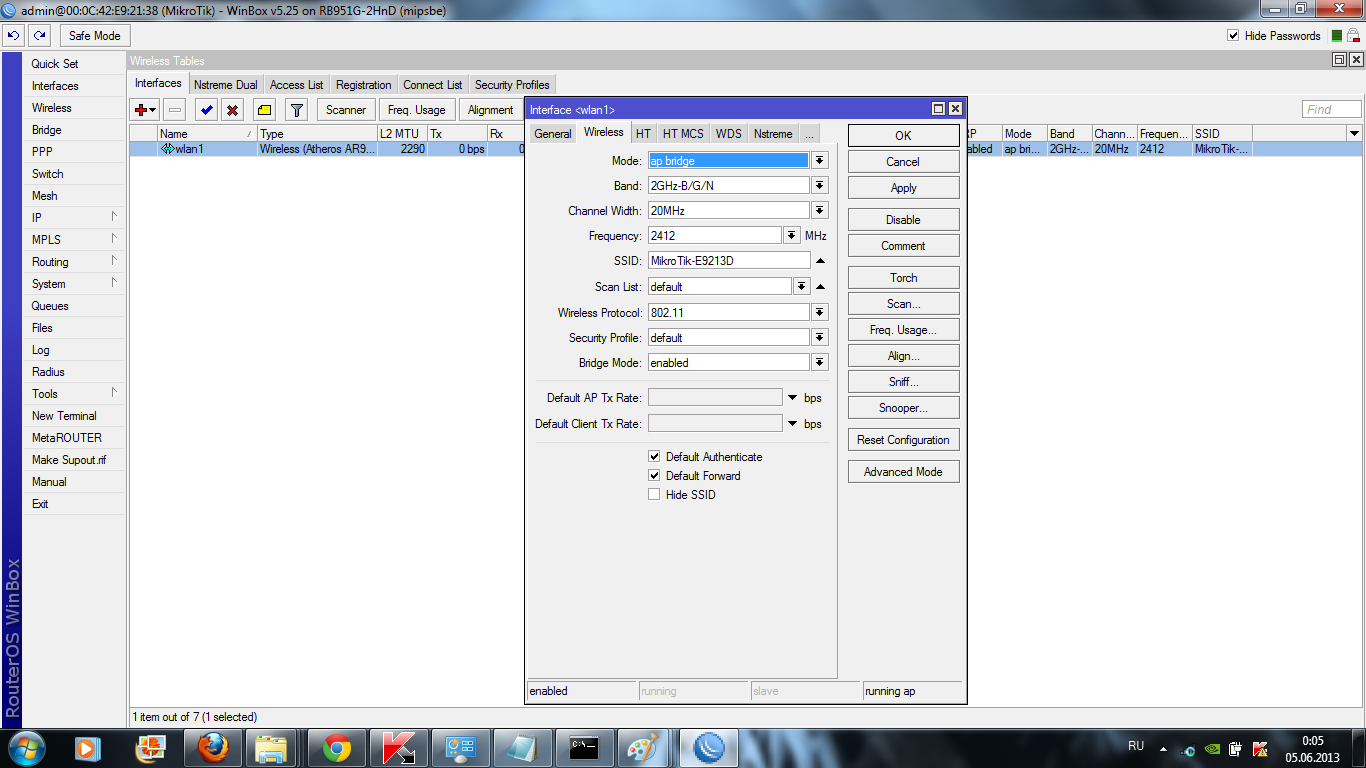1366x768 pixels.
Task: Open the Scan List dropdown
Action: 801,287
